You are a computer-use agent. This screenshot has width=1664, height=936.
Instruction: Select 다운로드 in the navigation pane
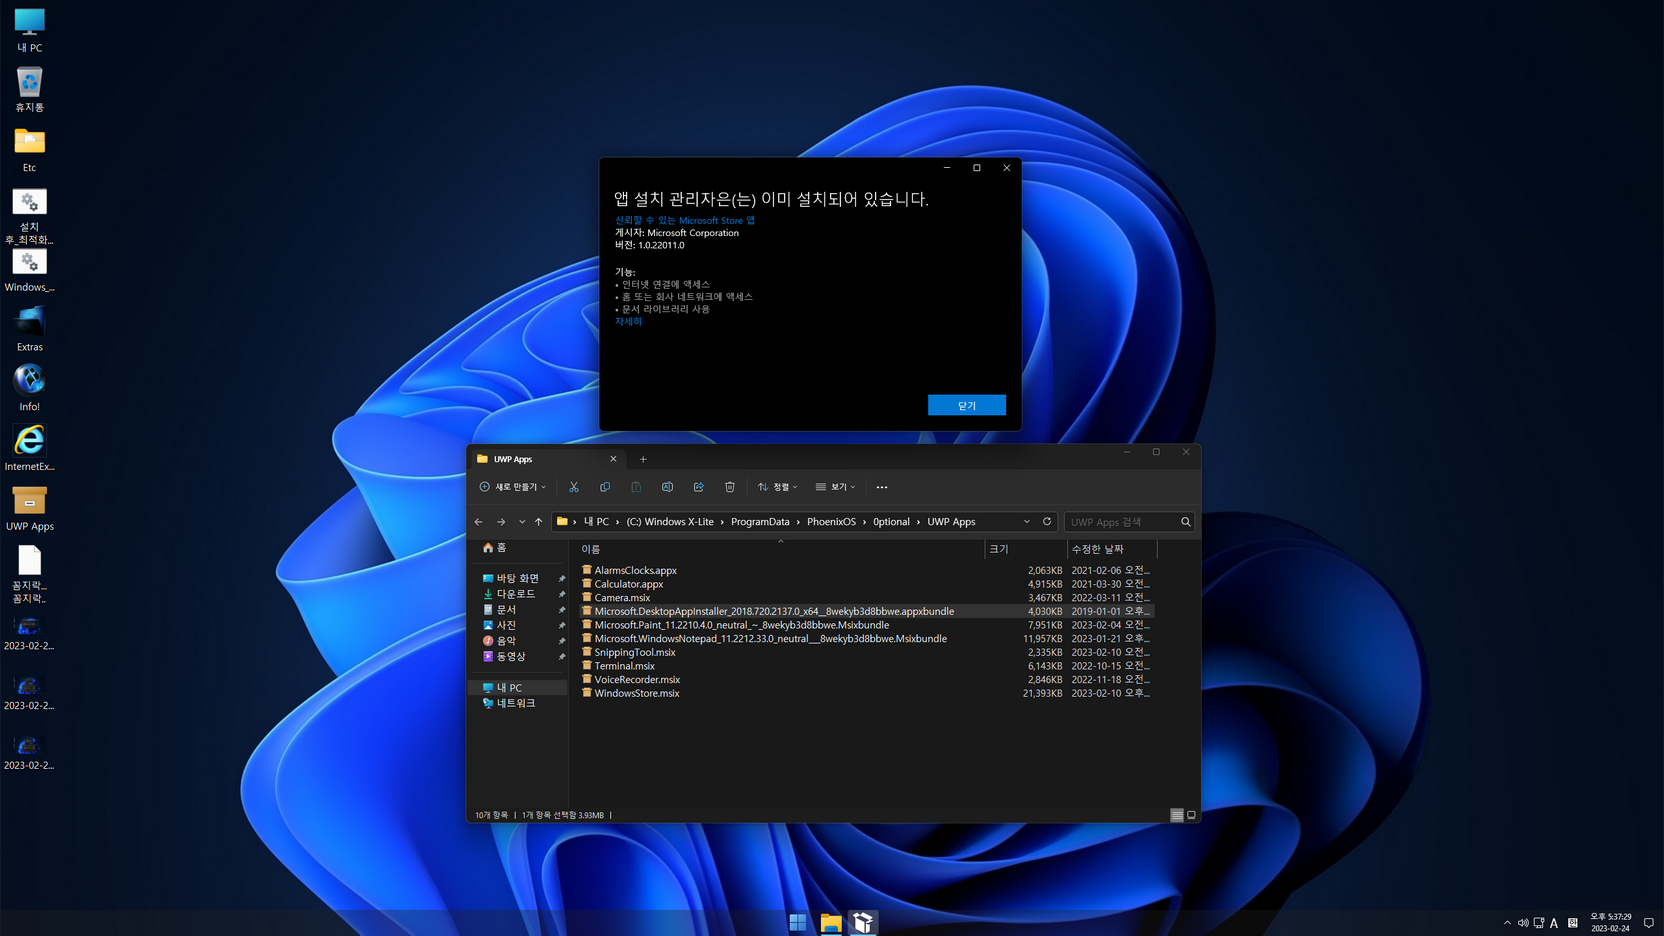point(516,594)
